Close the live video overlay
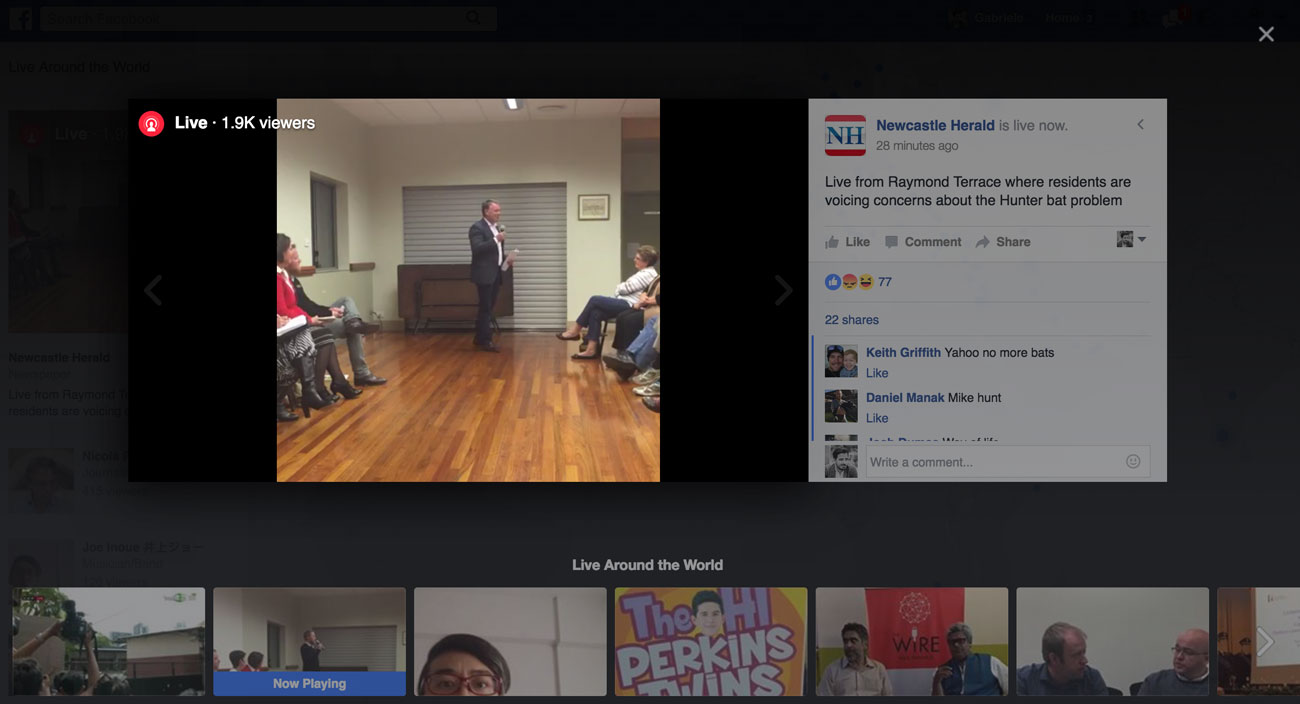 coord(1266,34)
